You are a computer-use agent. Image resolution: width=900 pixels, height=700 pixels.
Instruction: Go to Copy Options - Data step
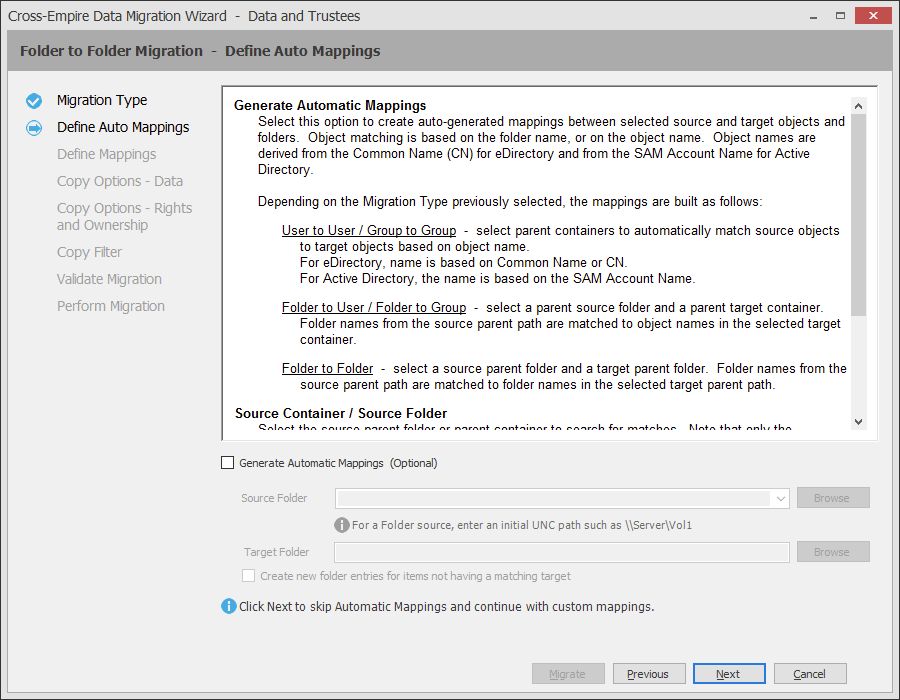pos(120,181)
